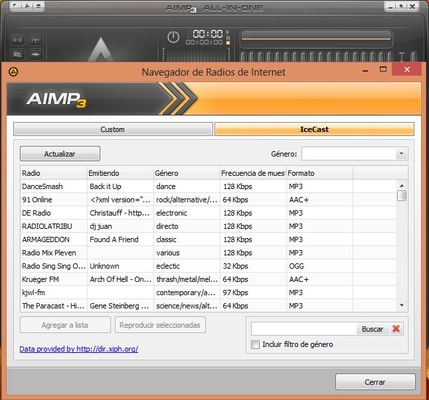Image resolution: width=429 pixels, height=400 pixels.
Task: Enable Incluir filtro de género checkbox
Action: (x=255, y=344)
